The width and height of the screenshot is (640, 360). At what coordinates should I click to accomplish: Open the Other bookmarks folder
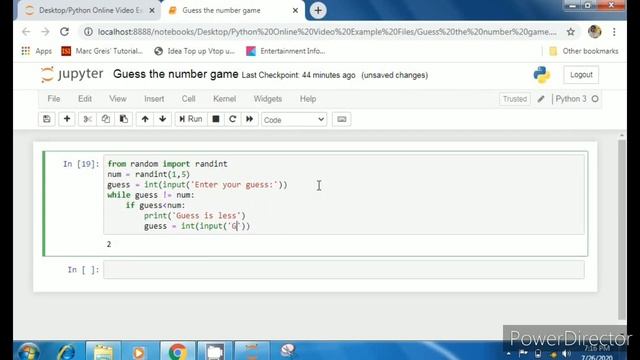[584, 51]
